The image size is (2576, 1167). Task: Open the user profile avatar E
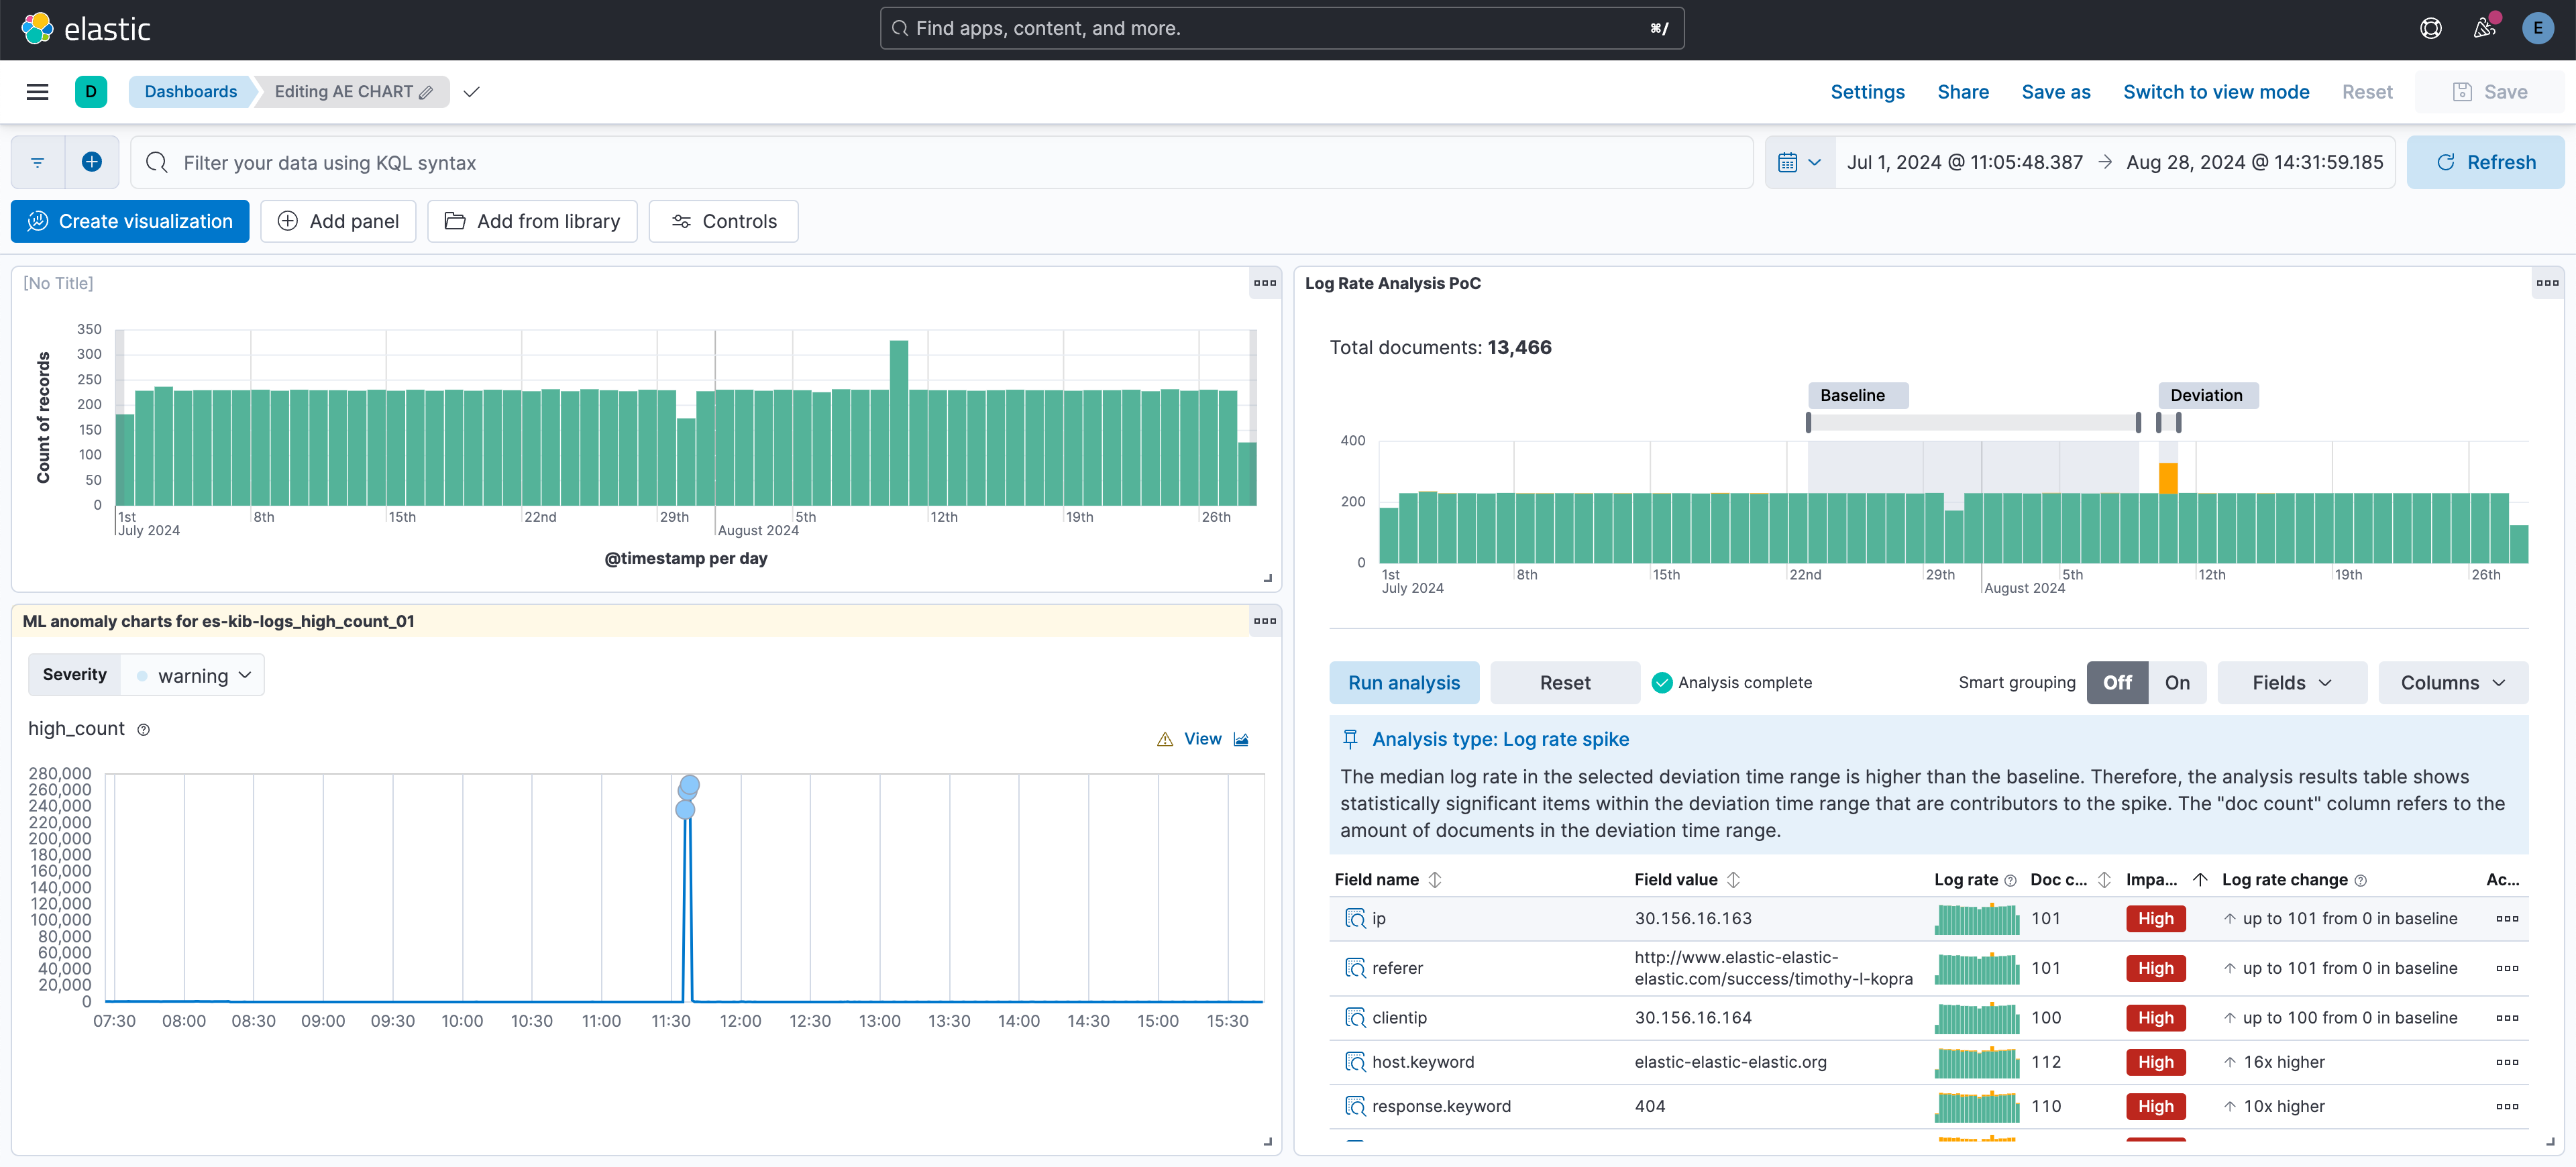coord(2538,29)
